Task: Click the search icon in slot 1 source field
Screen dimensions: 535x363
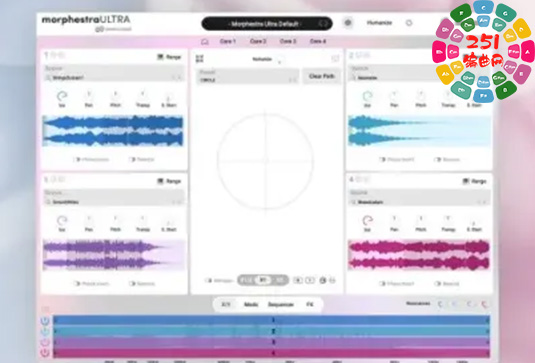Action: pyautogui.click(x=48, y=78)
